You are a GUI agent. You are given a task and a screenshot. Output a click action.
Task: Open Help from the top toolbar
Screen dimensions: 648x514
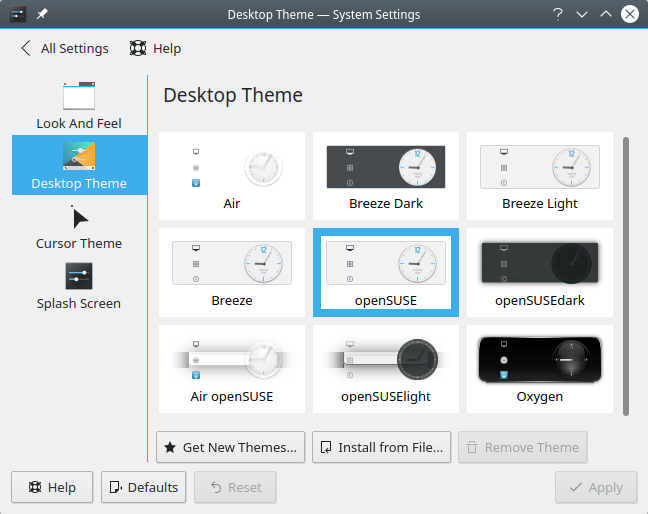tap(155, 48)
